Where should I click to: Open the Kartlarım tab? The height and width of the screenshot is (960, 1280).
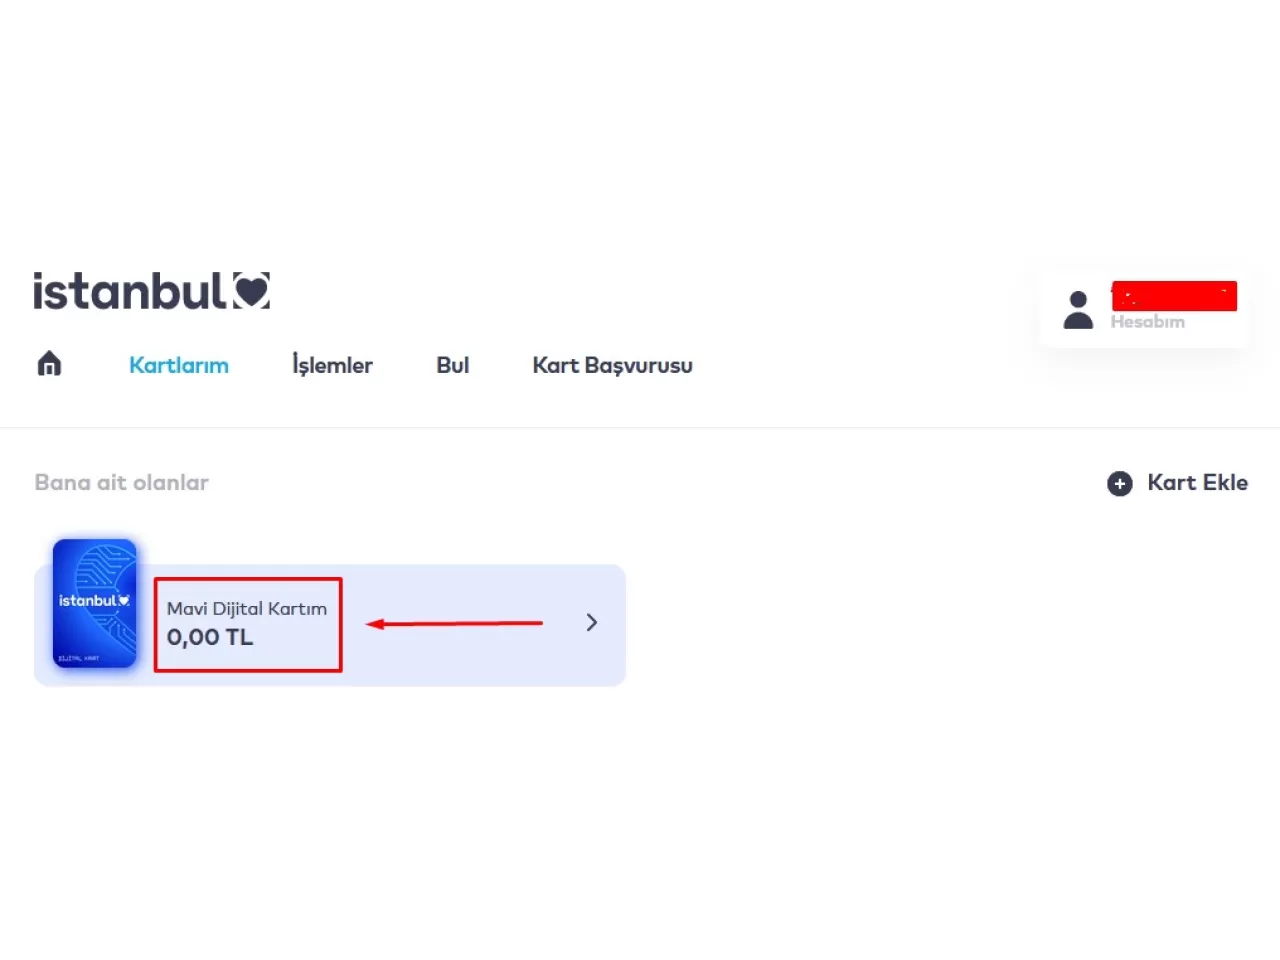click(x=179, y=365)
